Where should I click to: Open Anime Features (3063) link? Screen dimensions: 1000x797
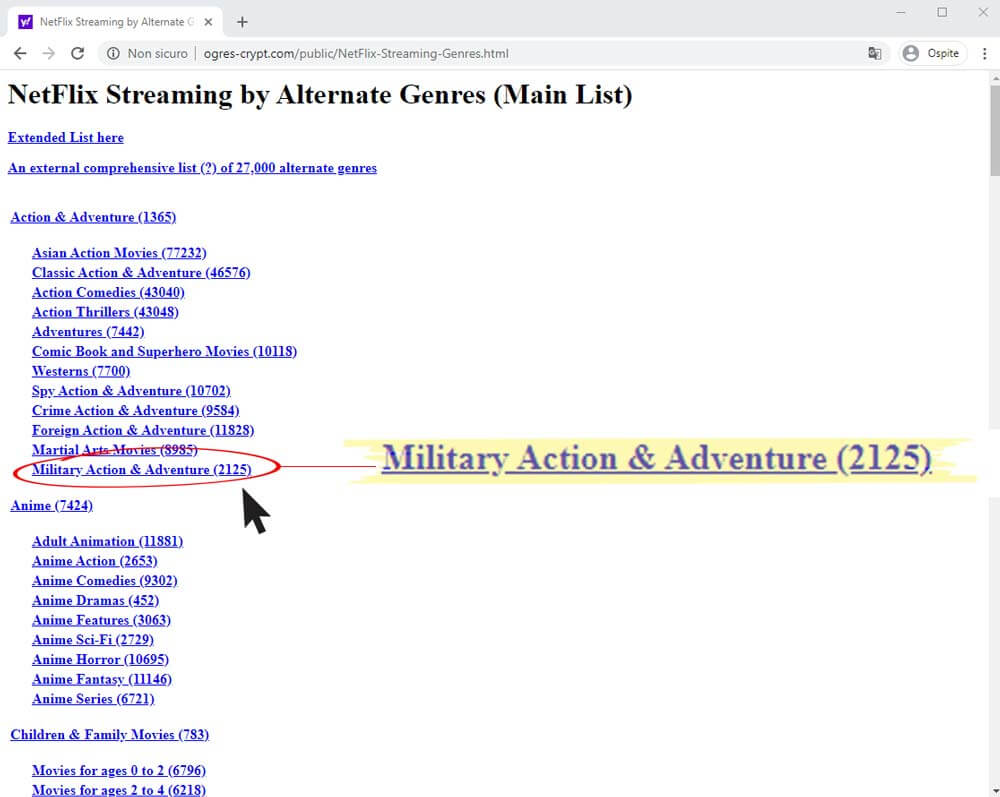pyautogui.click(x=101, y=621)
